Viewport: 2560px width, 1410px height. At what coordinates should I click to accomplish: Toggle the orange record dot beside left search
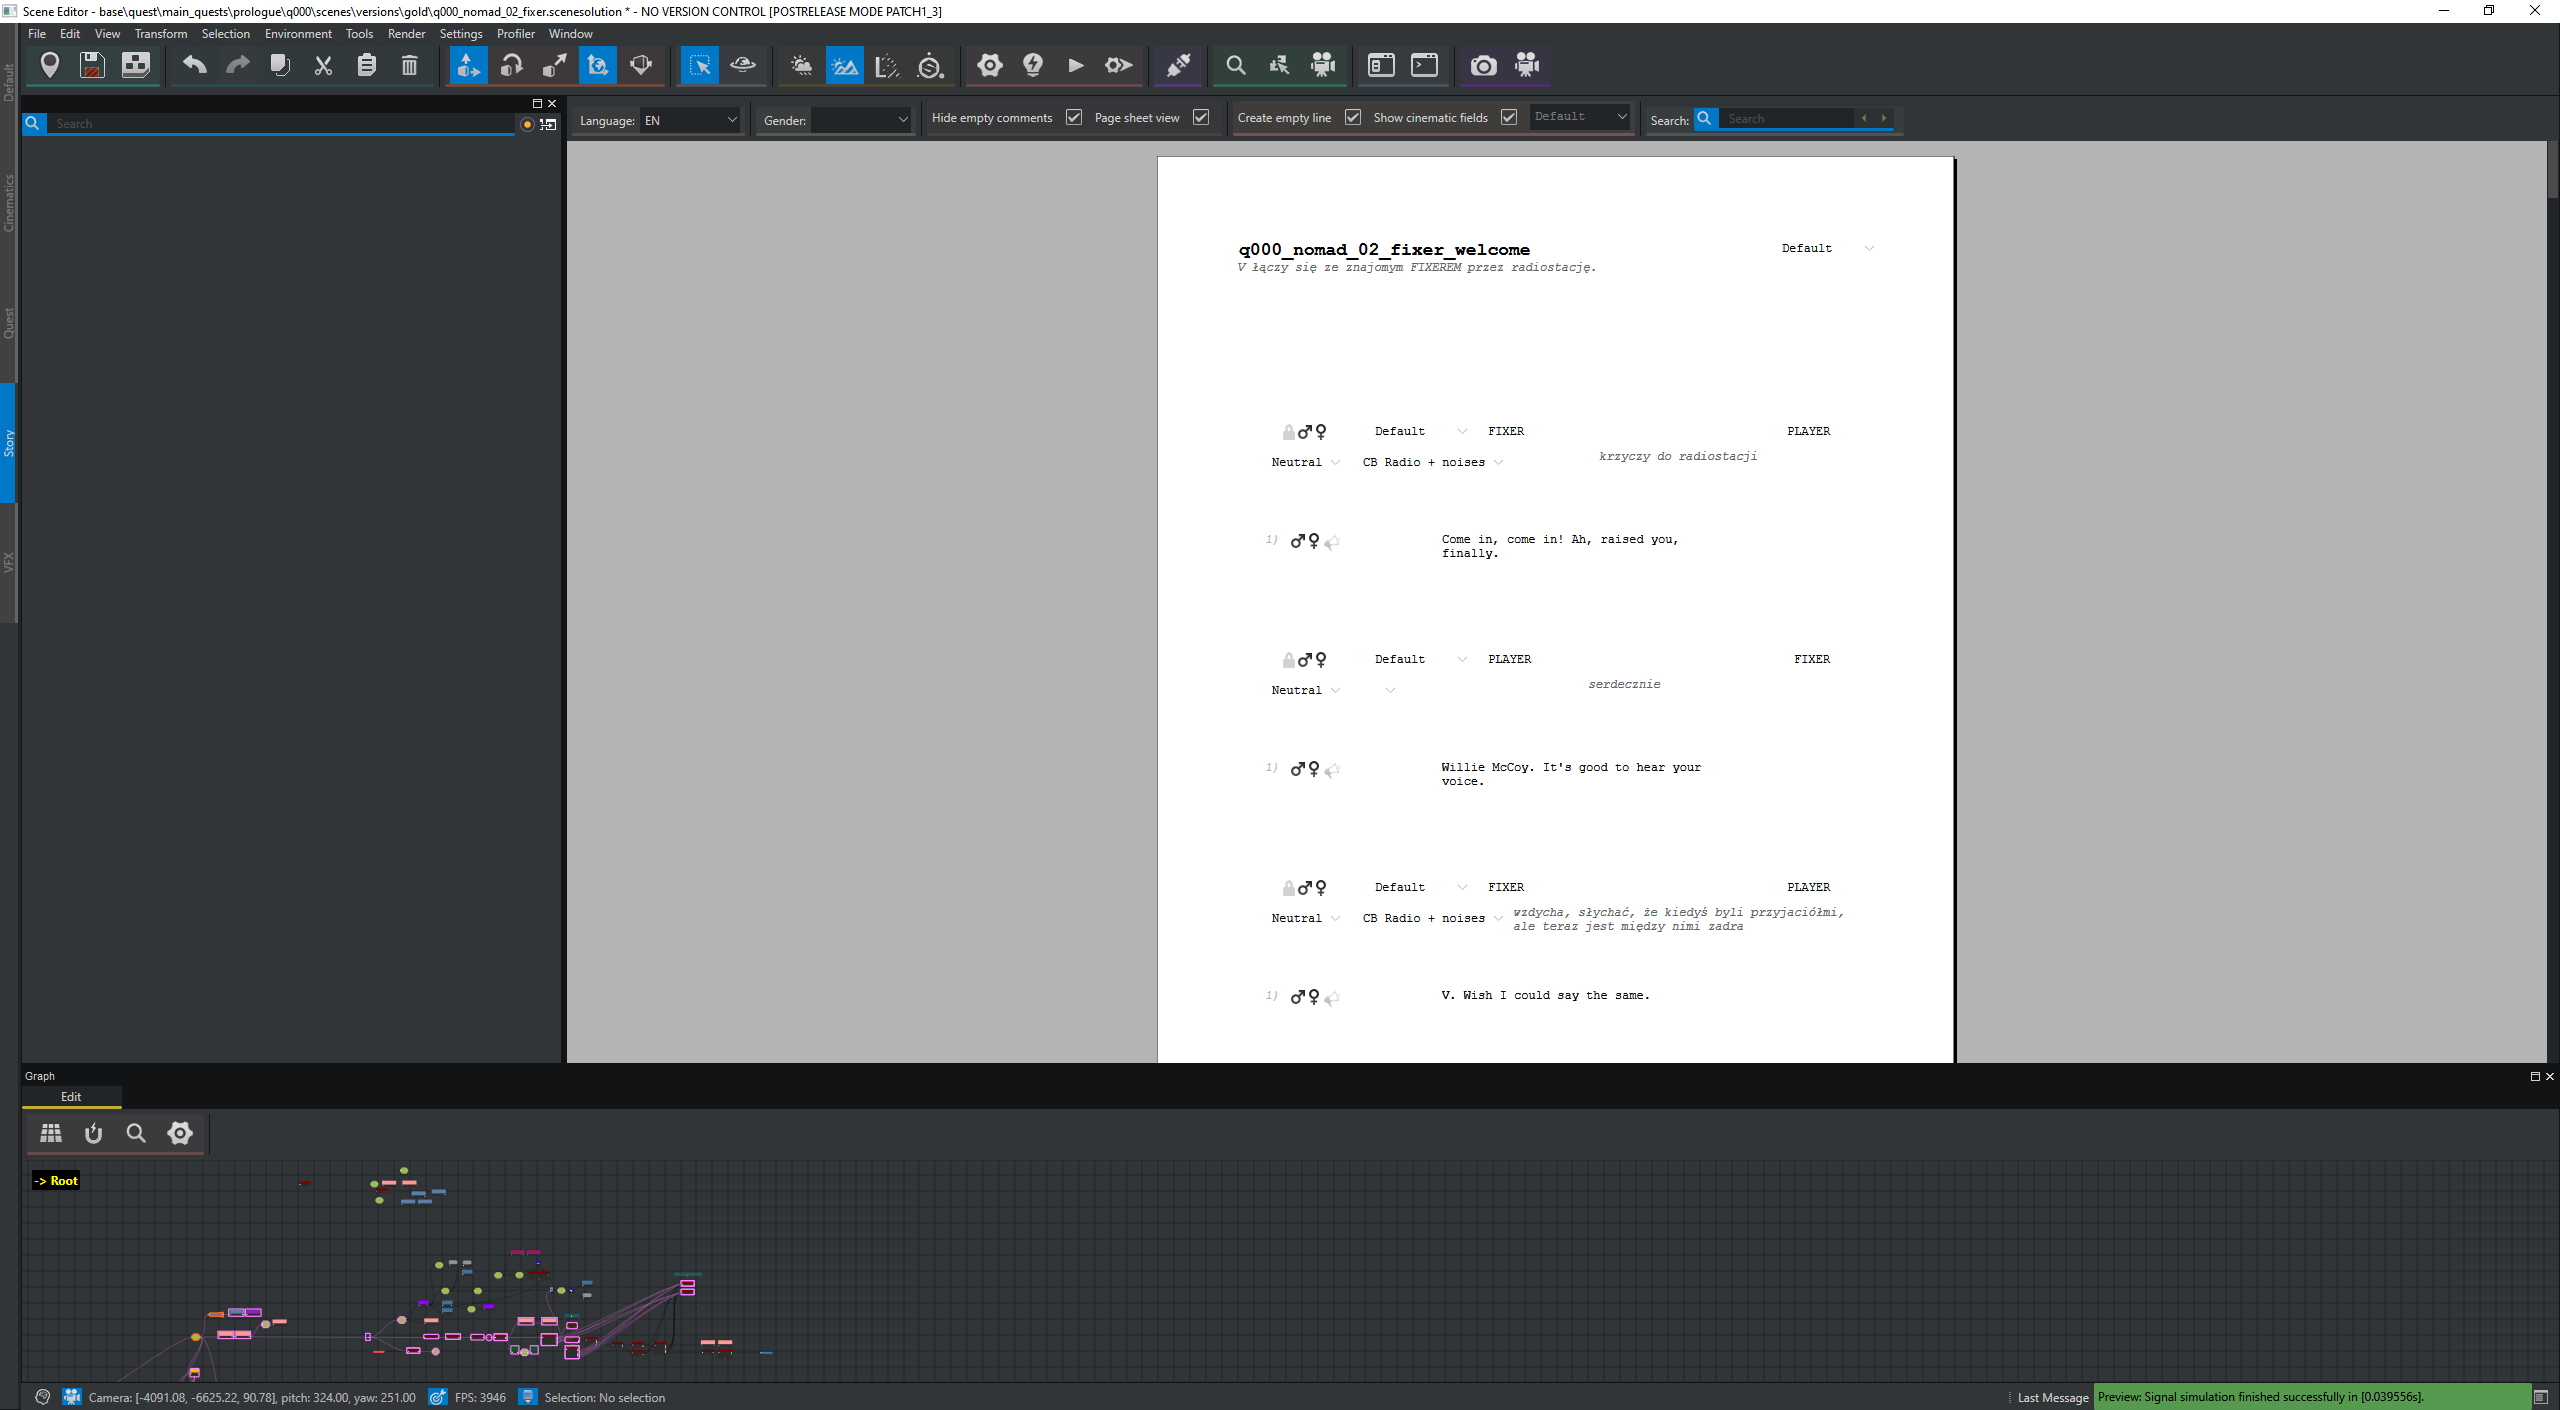coord(527,124)
